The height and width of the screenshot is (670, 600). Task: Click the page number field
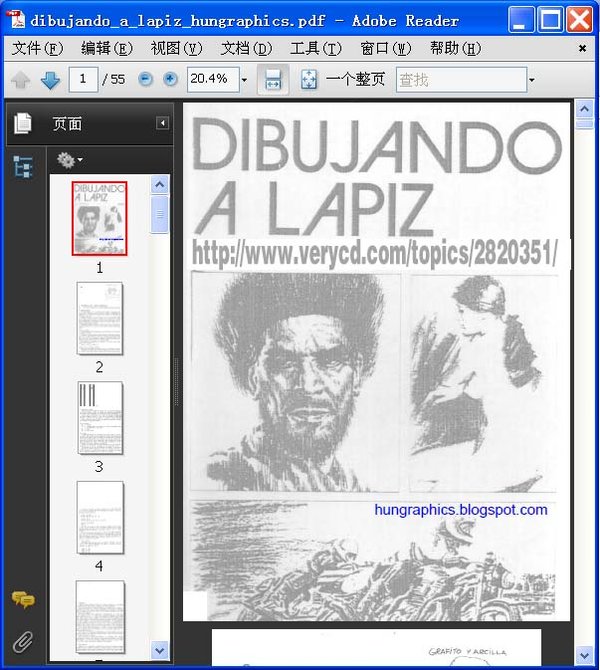pyautogui.click(x=83, y=79)
